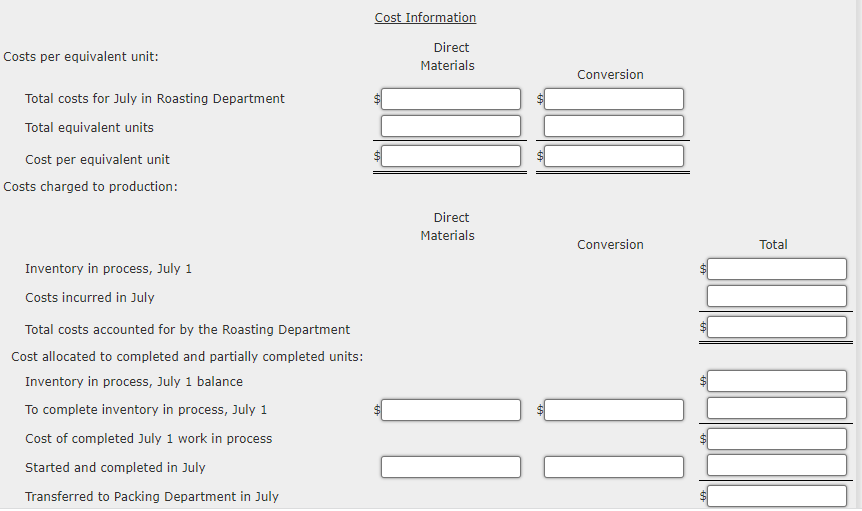This screenshot has height=511, width=862.
Task: Click the Total column header
Action: pyautogui.click(x=773, y=245)
